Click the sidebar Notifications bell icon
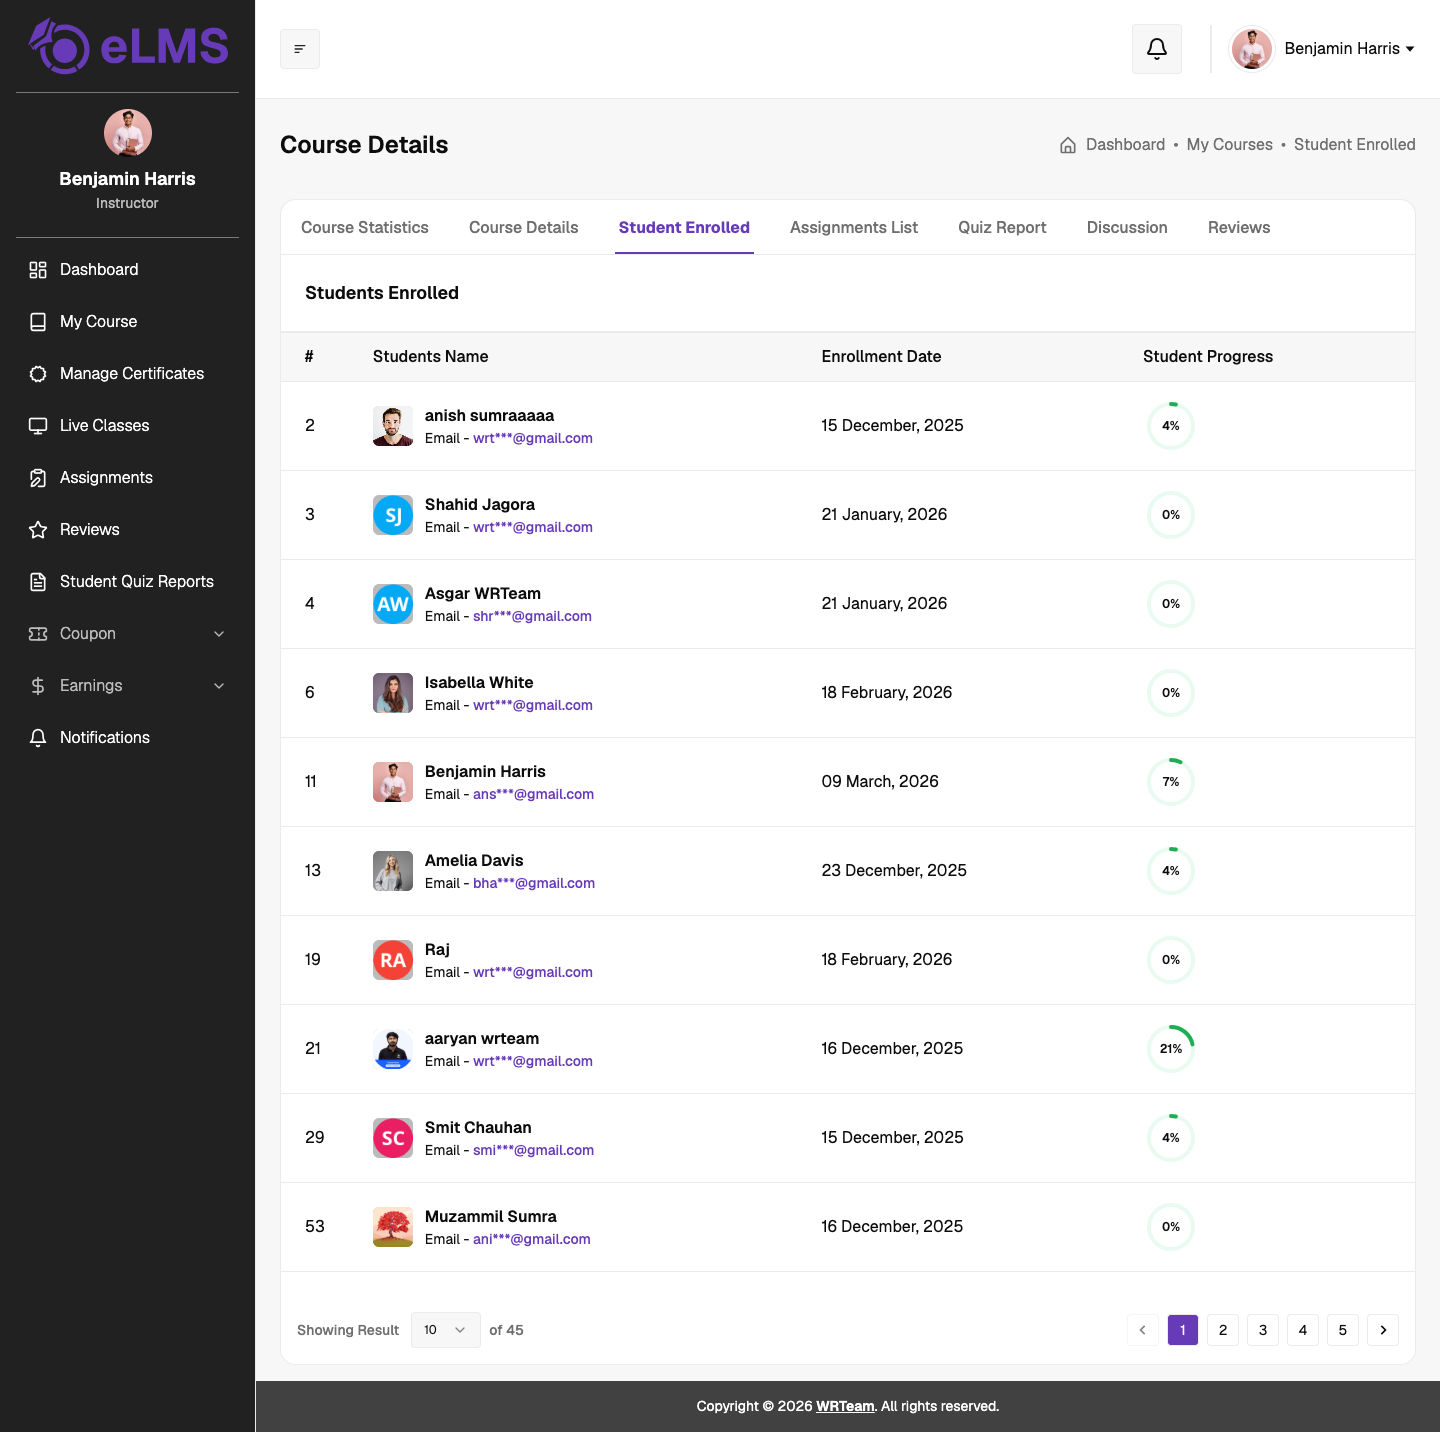The height and width of the screenshot is (1432, 1440). click(38, 738)
